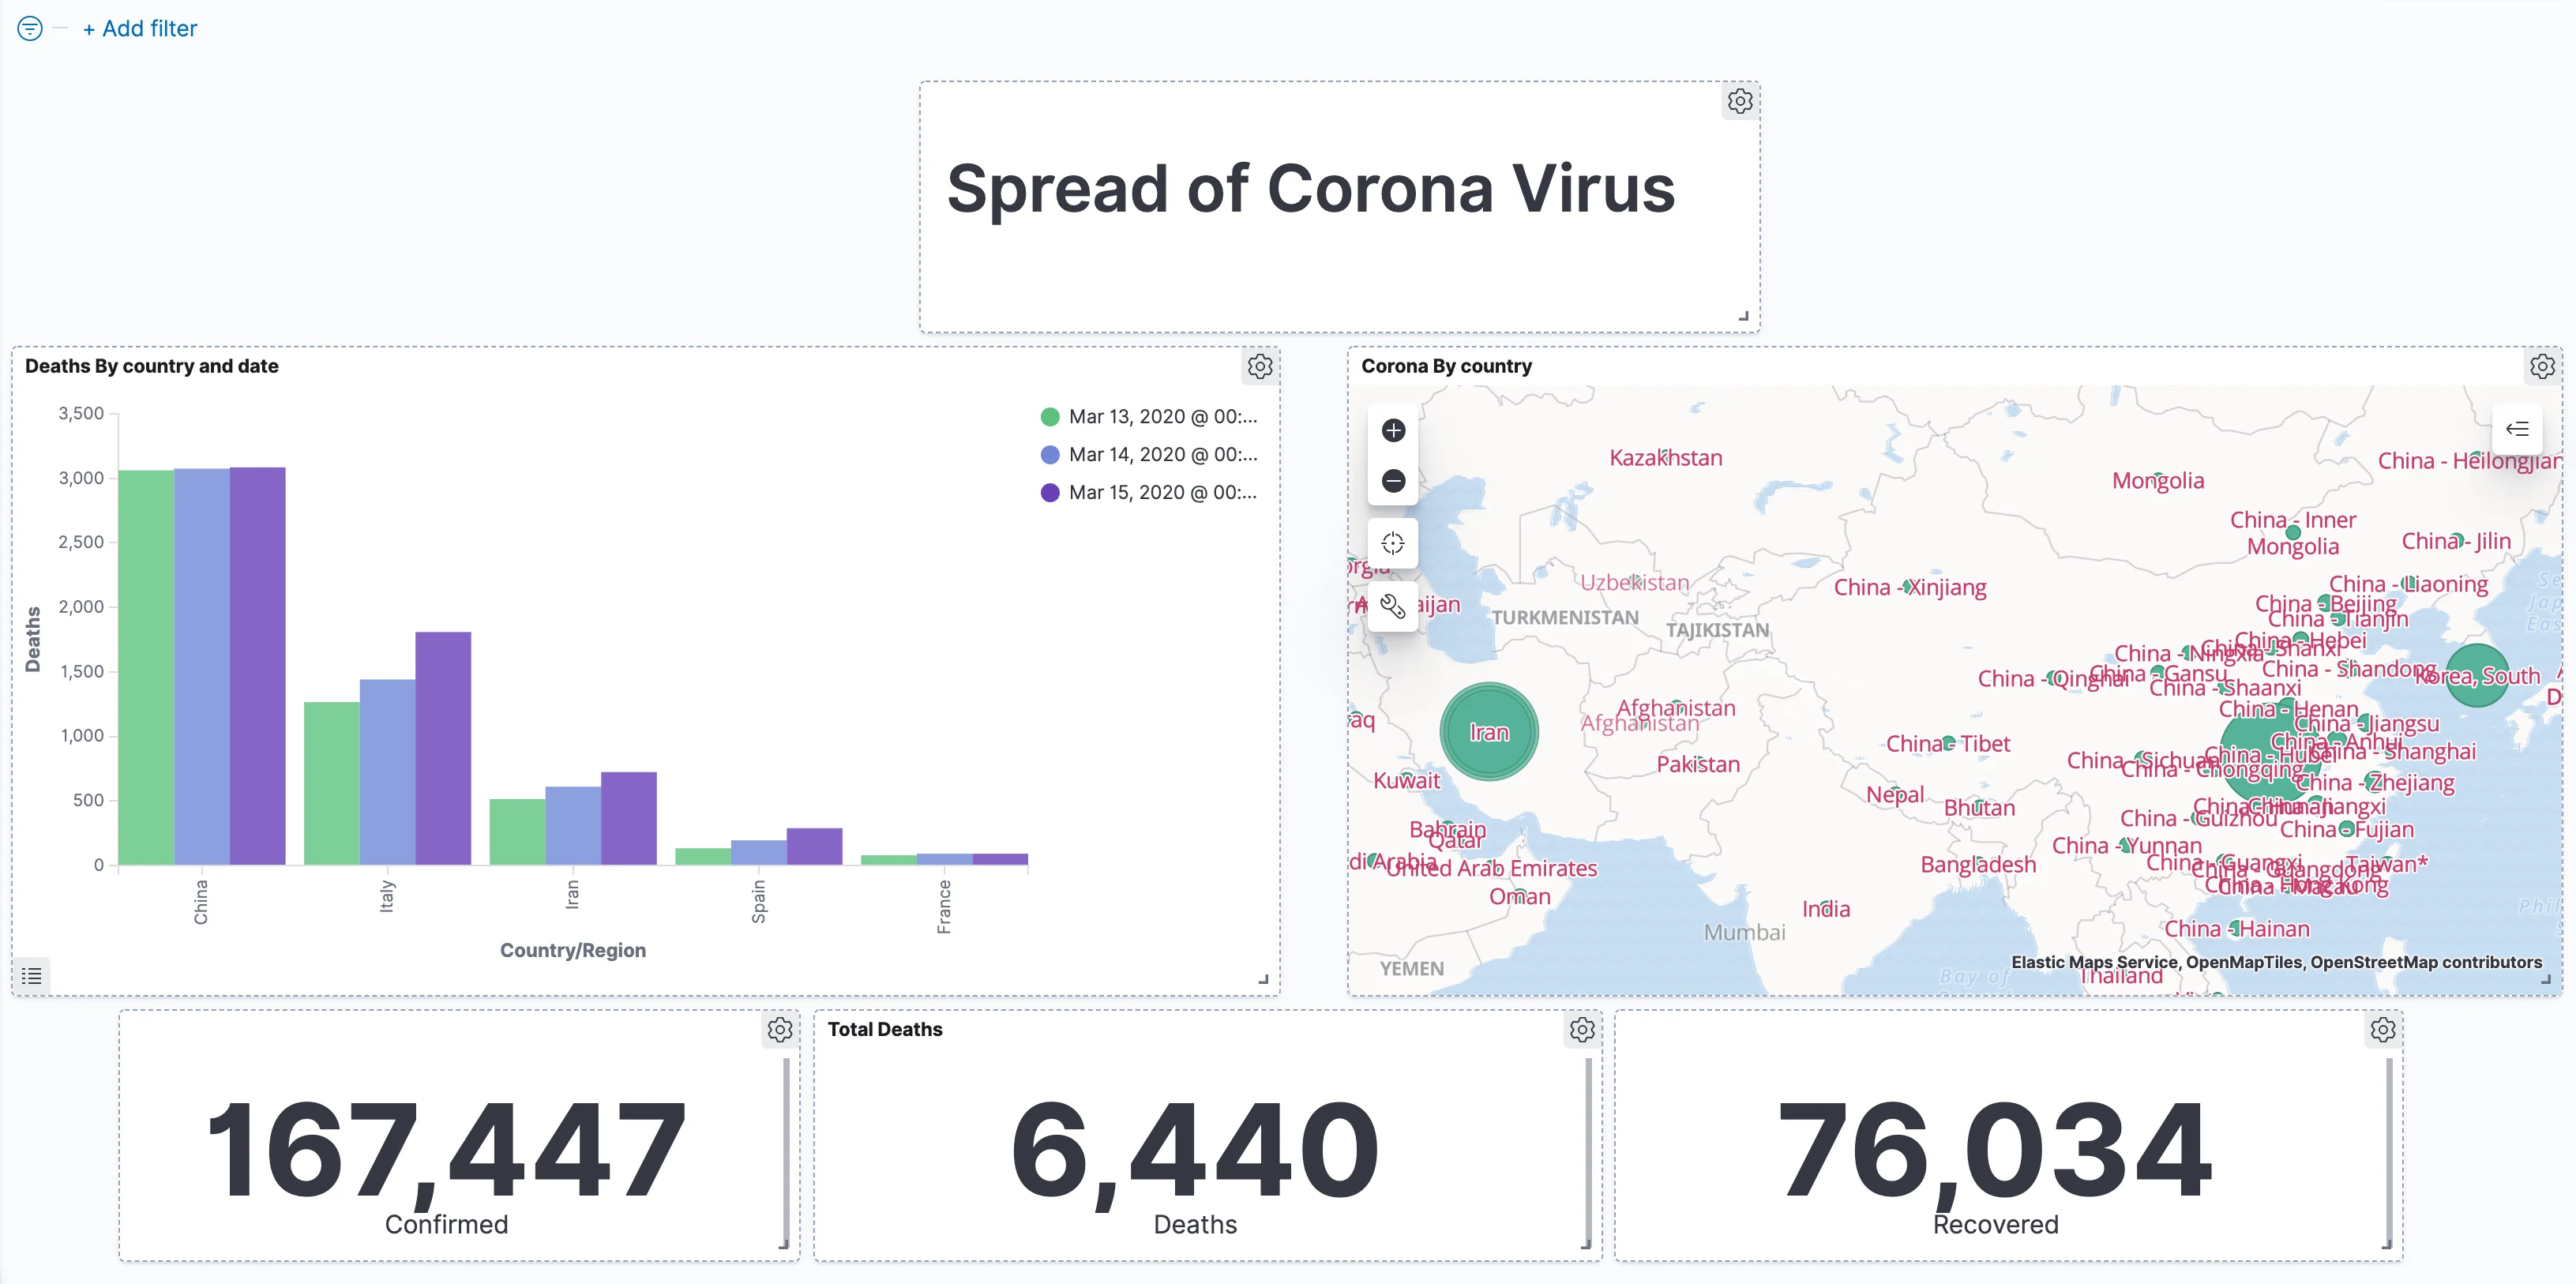Open Corona By country panel gear menu
This screenshot has height=1284, width=2576.
click(2542, 366)
